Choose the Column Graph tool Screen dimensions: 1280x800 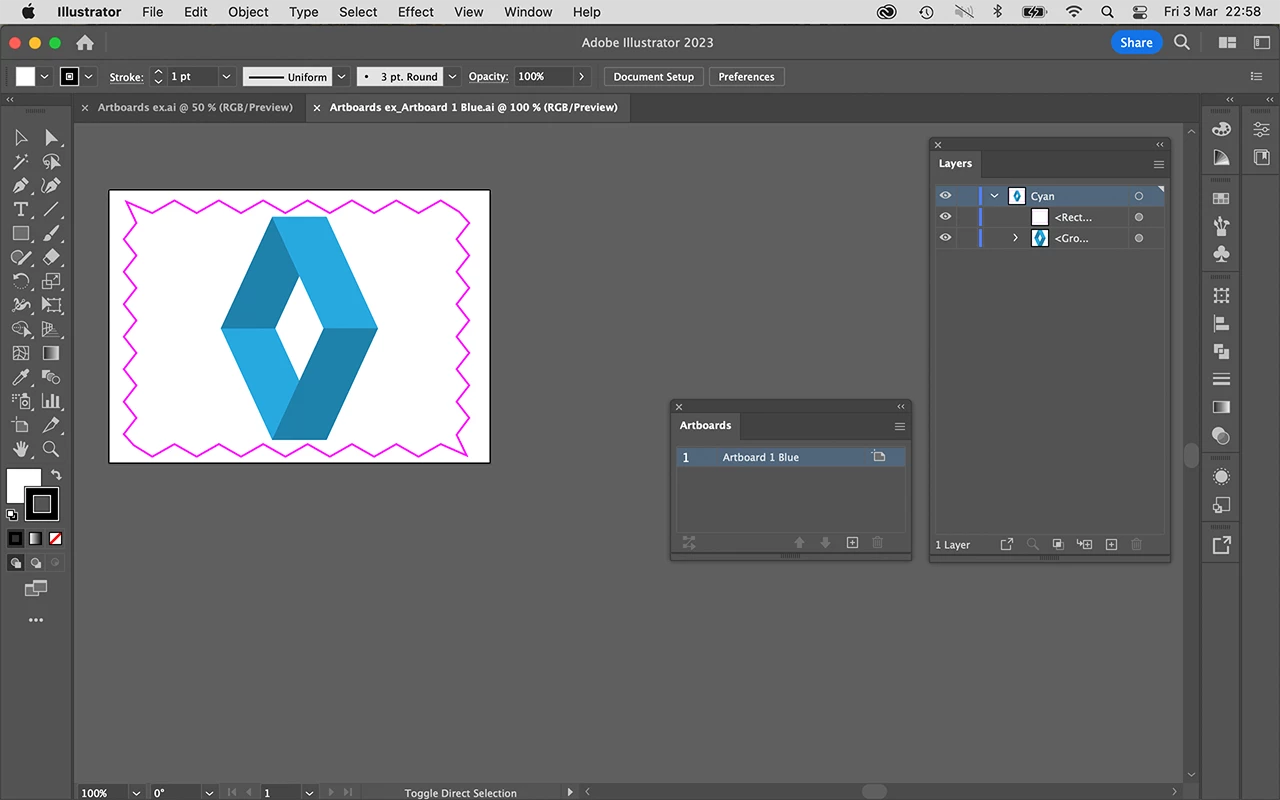point(52,402)
